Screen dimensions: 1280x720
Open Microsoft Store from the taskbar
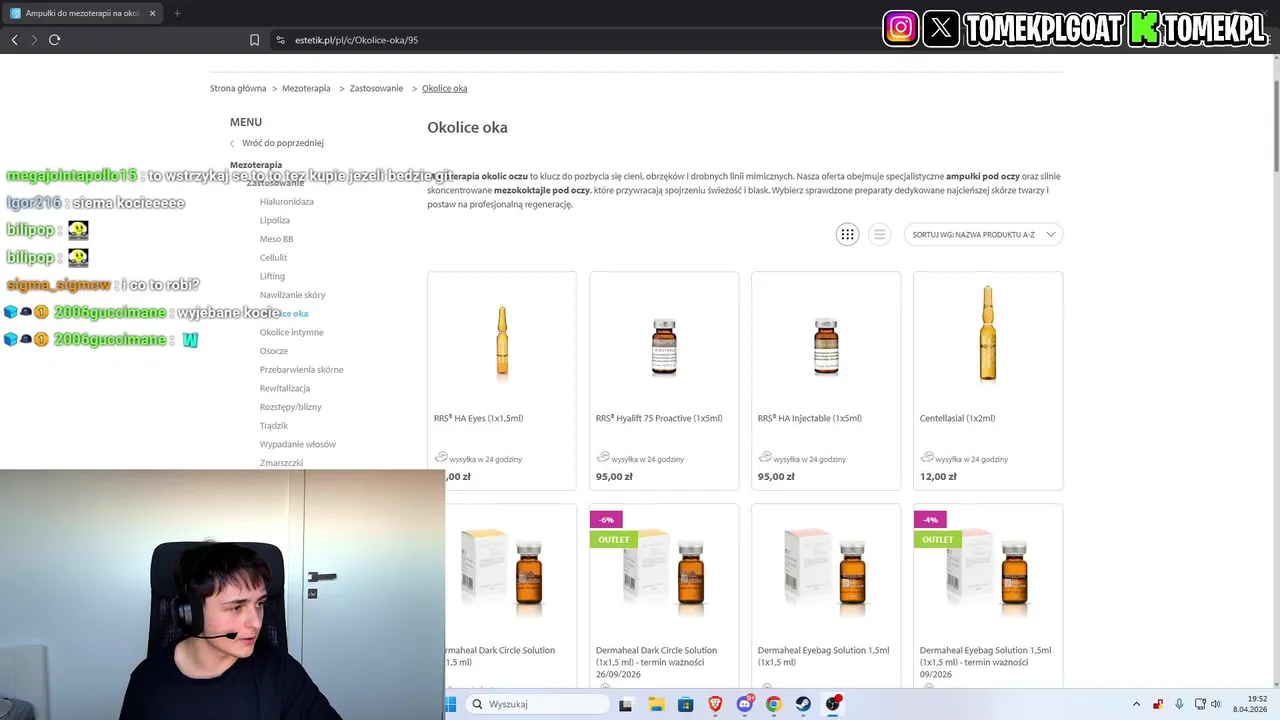[685, 704]
